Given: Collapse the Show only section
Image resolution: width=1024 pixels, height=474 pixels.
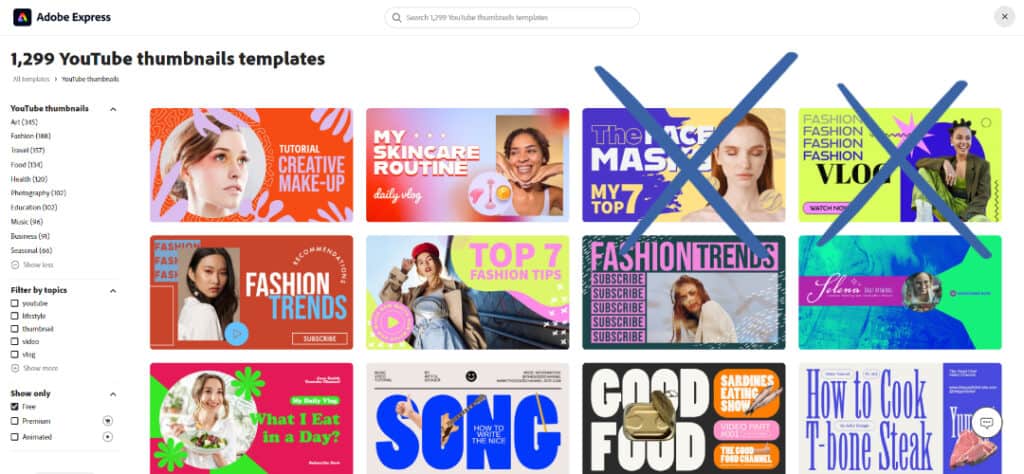Looking at the screenshot, I should point(112,394).
